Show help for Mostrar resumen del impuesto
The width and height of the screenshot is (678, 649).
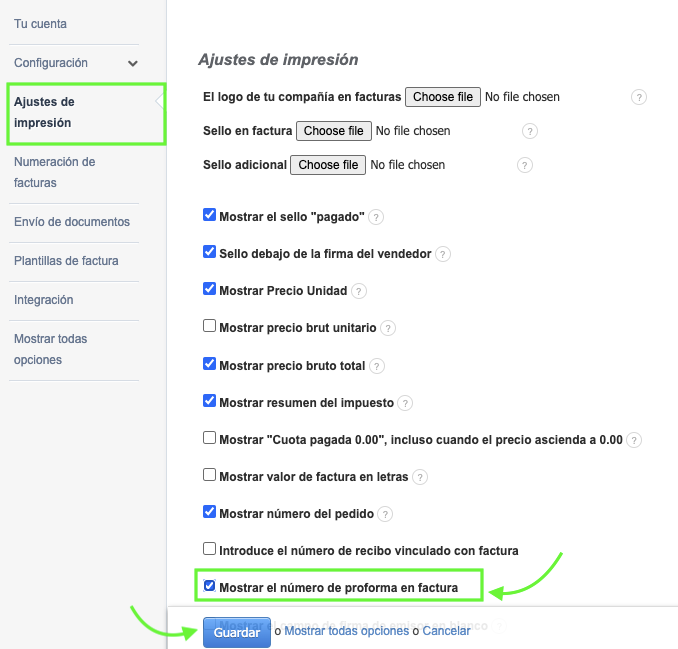[x=405, y=403]
